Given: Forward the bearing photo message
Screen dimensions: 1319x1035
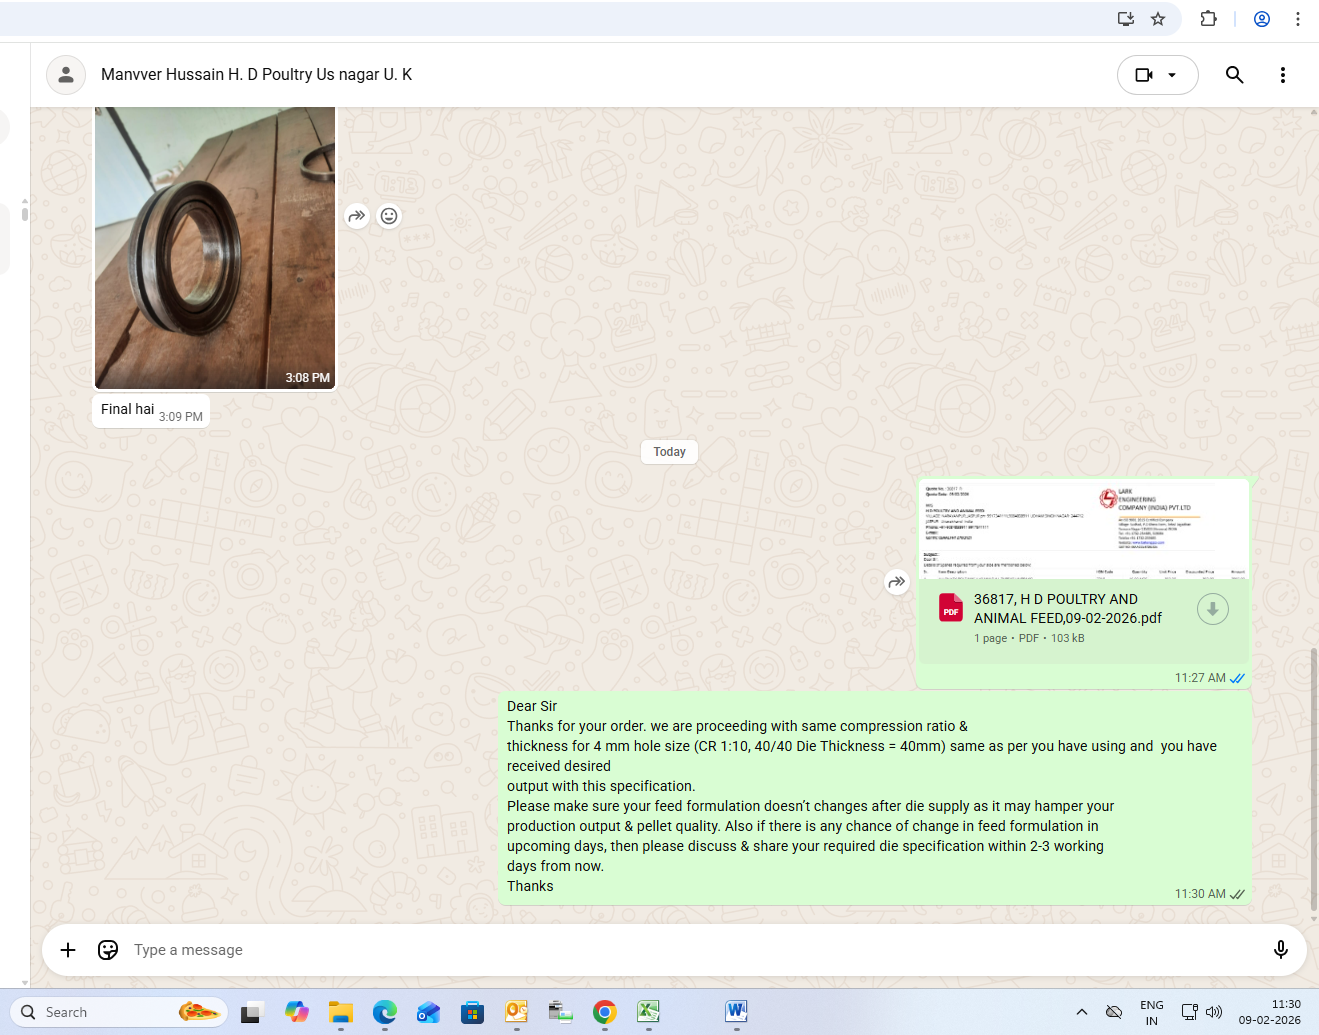Looking at the screenshot, I should [x=357, y=216].
